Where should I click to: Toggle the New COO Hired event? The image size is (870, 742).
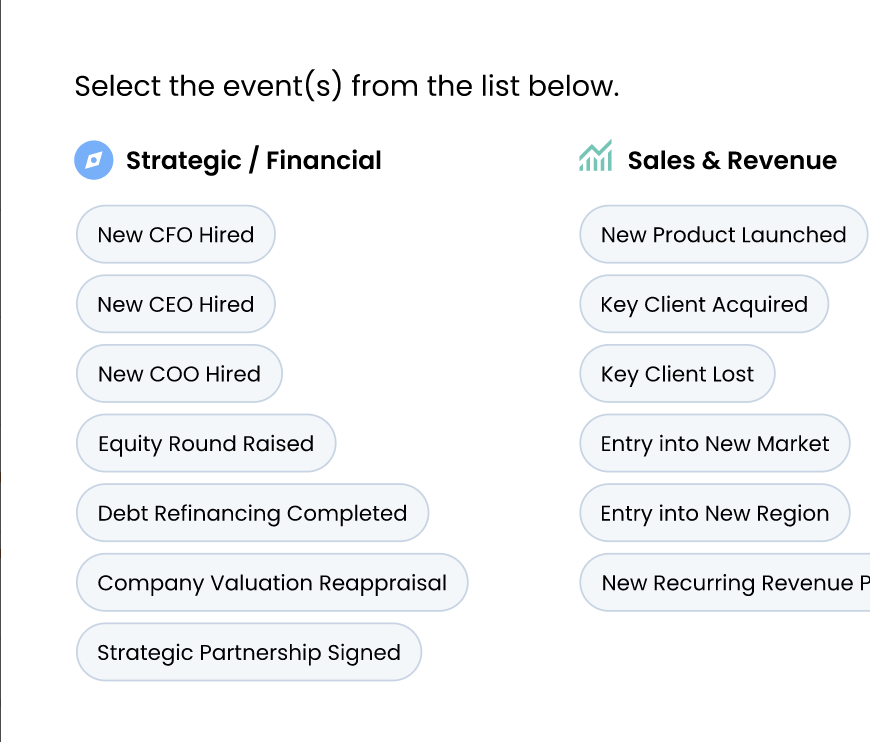pyautogui.click(x=179, y=374)
